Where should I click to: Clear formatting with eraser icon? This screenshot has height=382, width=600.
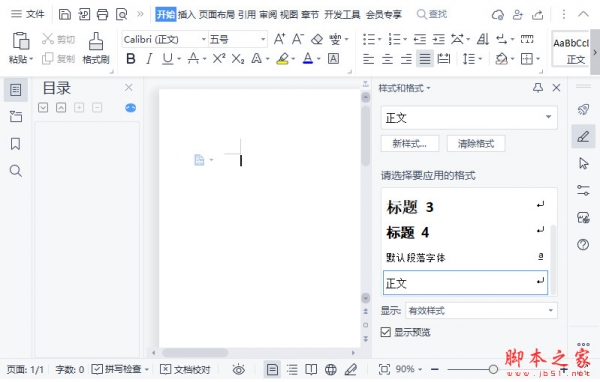pos(317,39)
